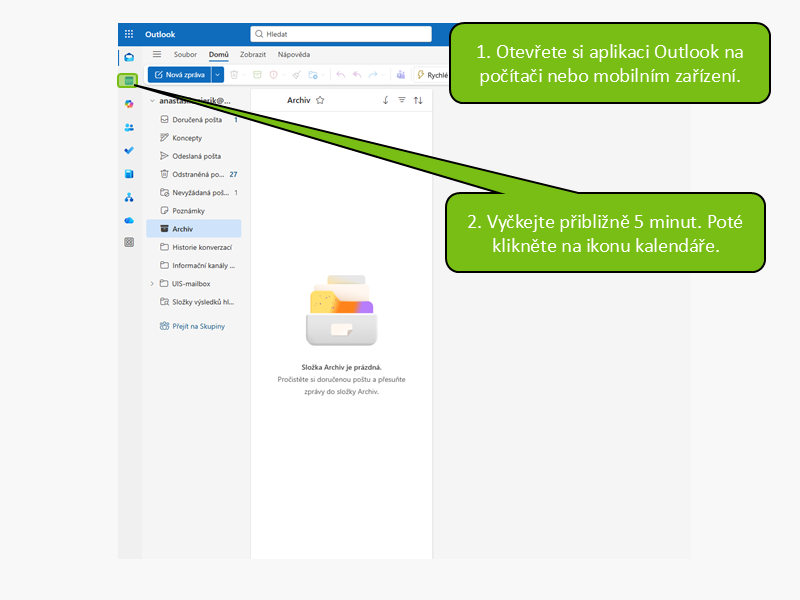This screenshot has height=600, width=800.
Task: Click the Mail icon in the left rail
Action: [x=129, y=57]
